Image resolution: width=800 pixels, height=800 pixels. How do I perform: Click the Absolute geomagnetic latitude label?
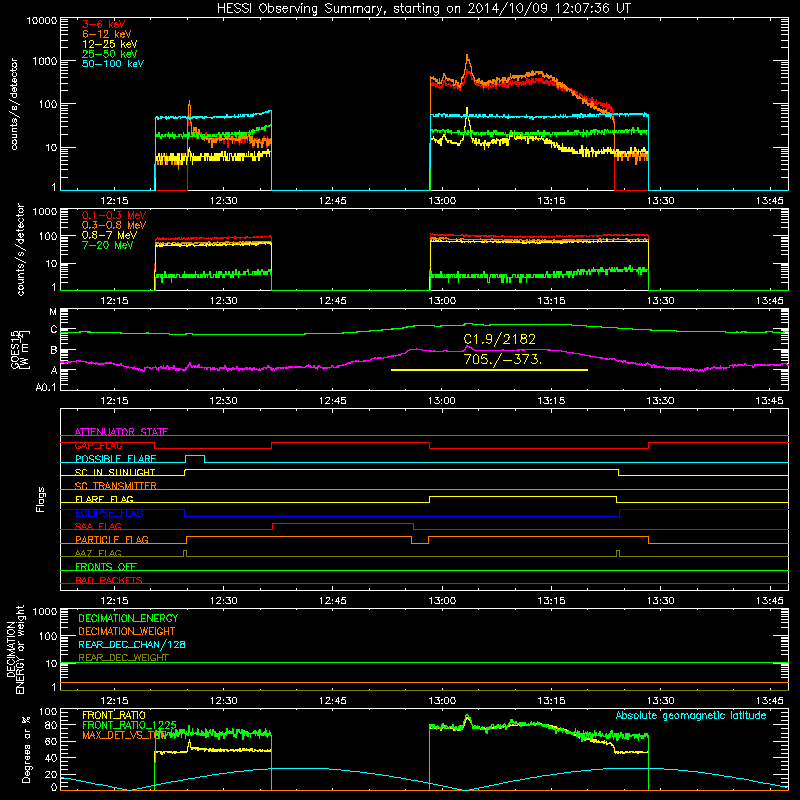691,715
